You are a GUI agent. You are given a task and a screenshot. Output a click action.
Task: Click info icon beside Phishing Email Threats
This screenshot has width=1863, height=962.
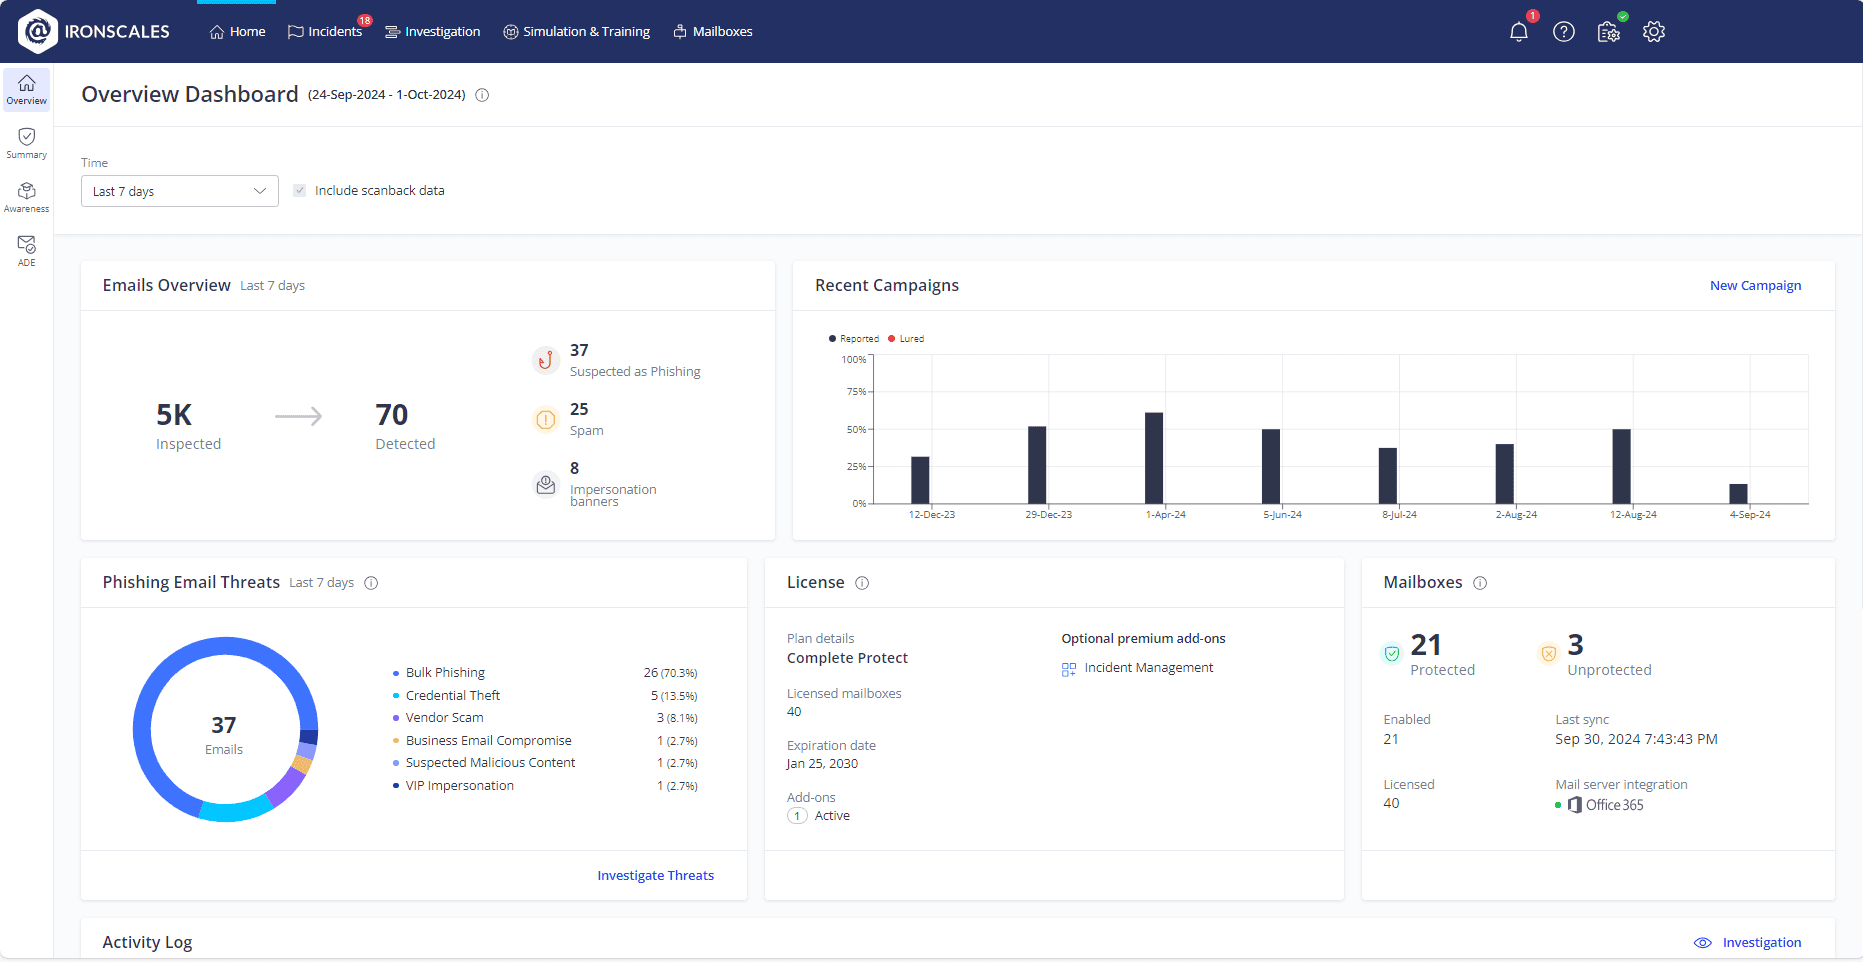coord(371,583)
